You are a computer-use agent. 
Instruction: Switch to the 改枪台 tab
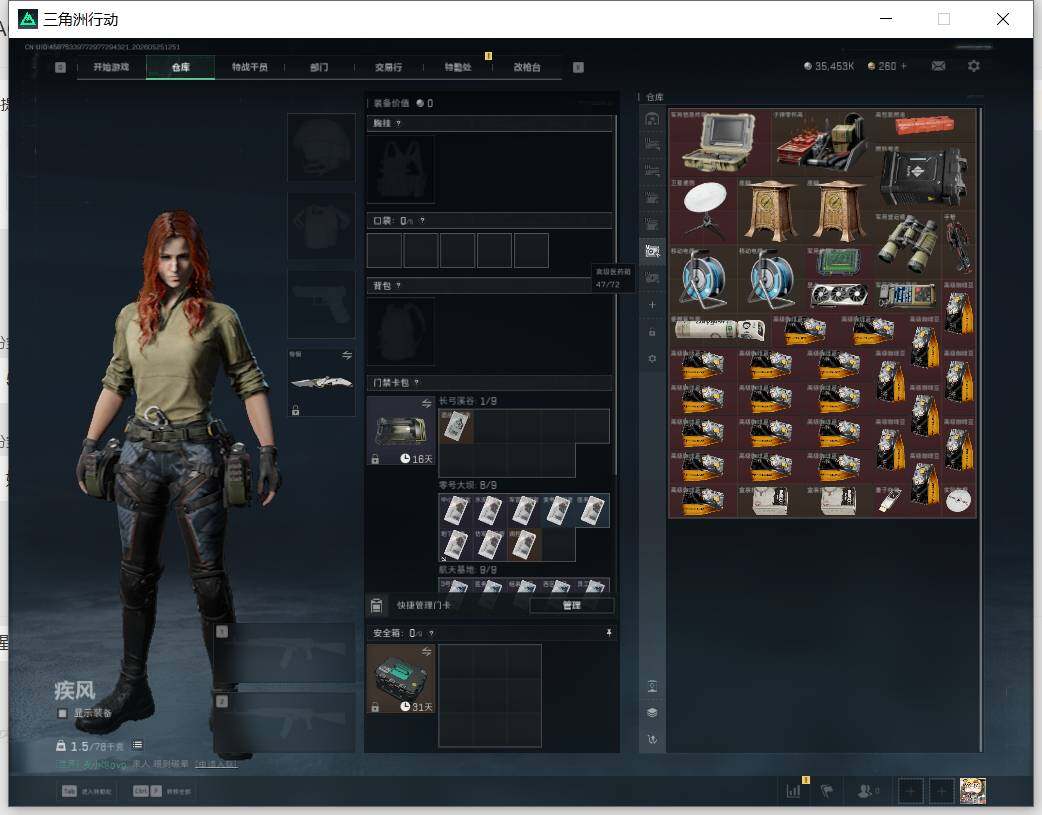[527, 67]
